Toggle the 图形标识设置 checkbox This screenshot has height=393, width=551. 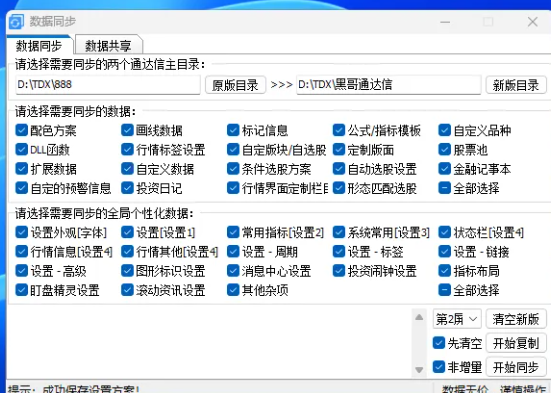tap(127, 271)
